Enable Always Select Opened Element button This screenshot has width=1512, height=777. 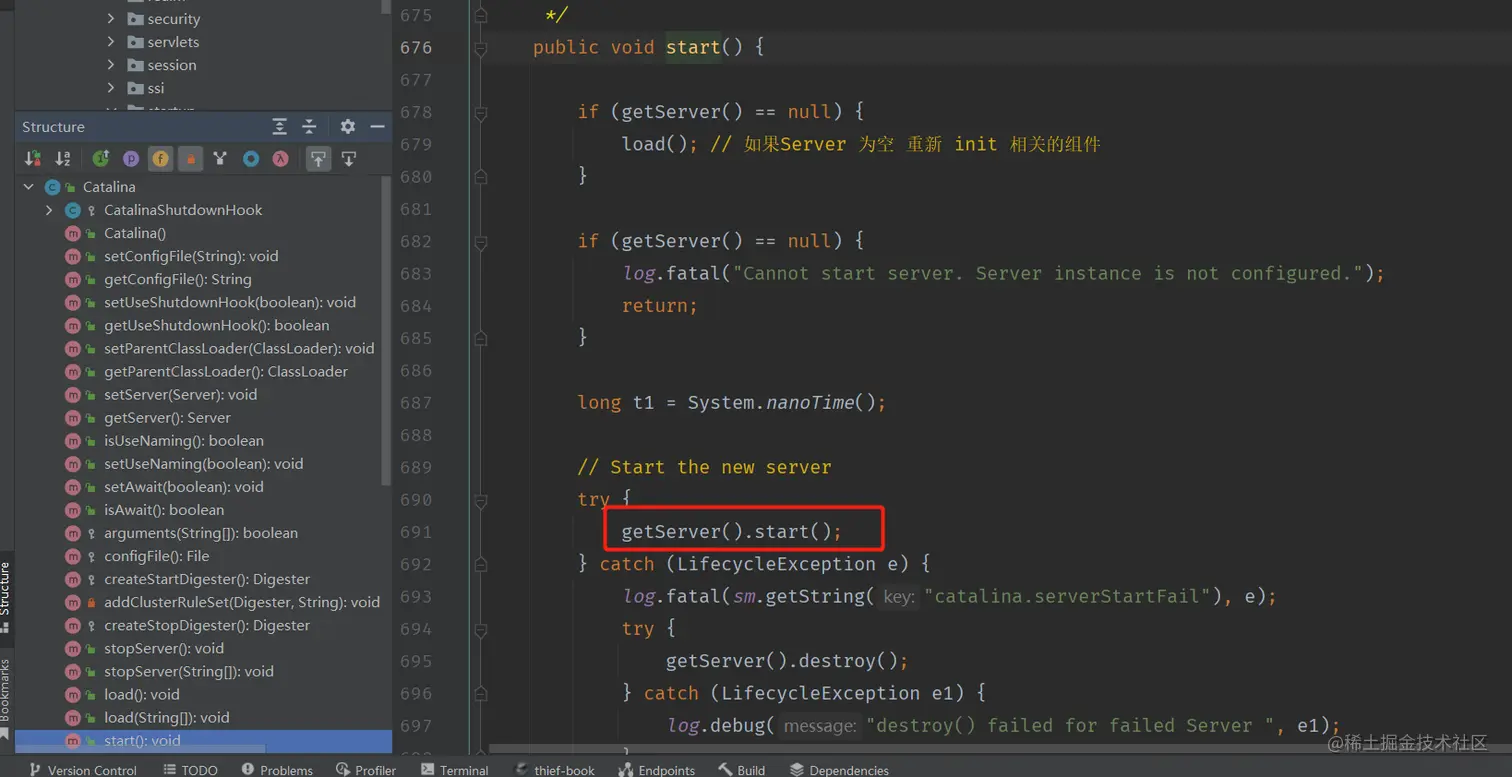pos(318,158)
